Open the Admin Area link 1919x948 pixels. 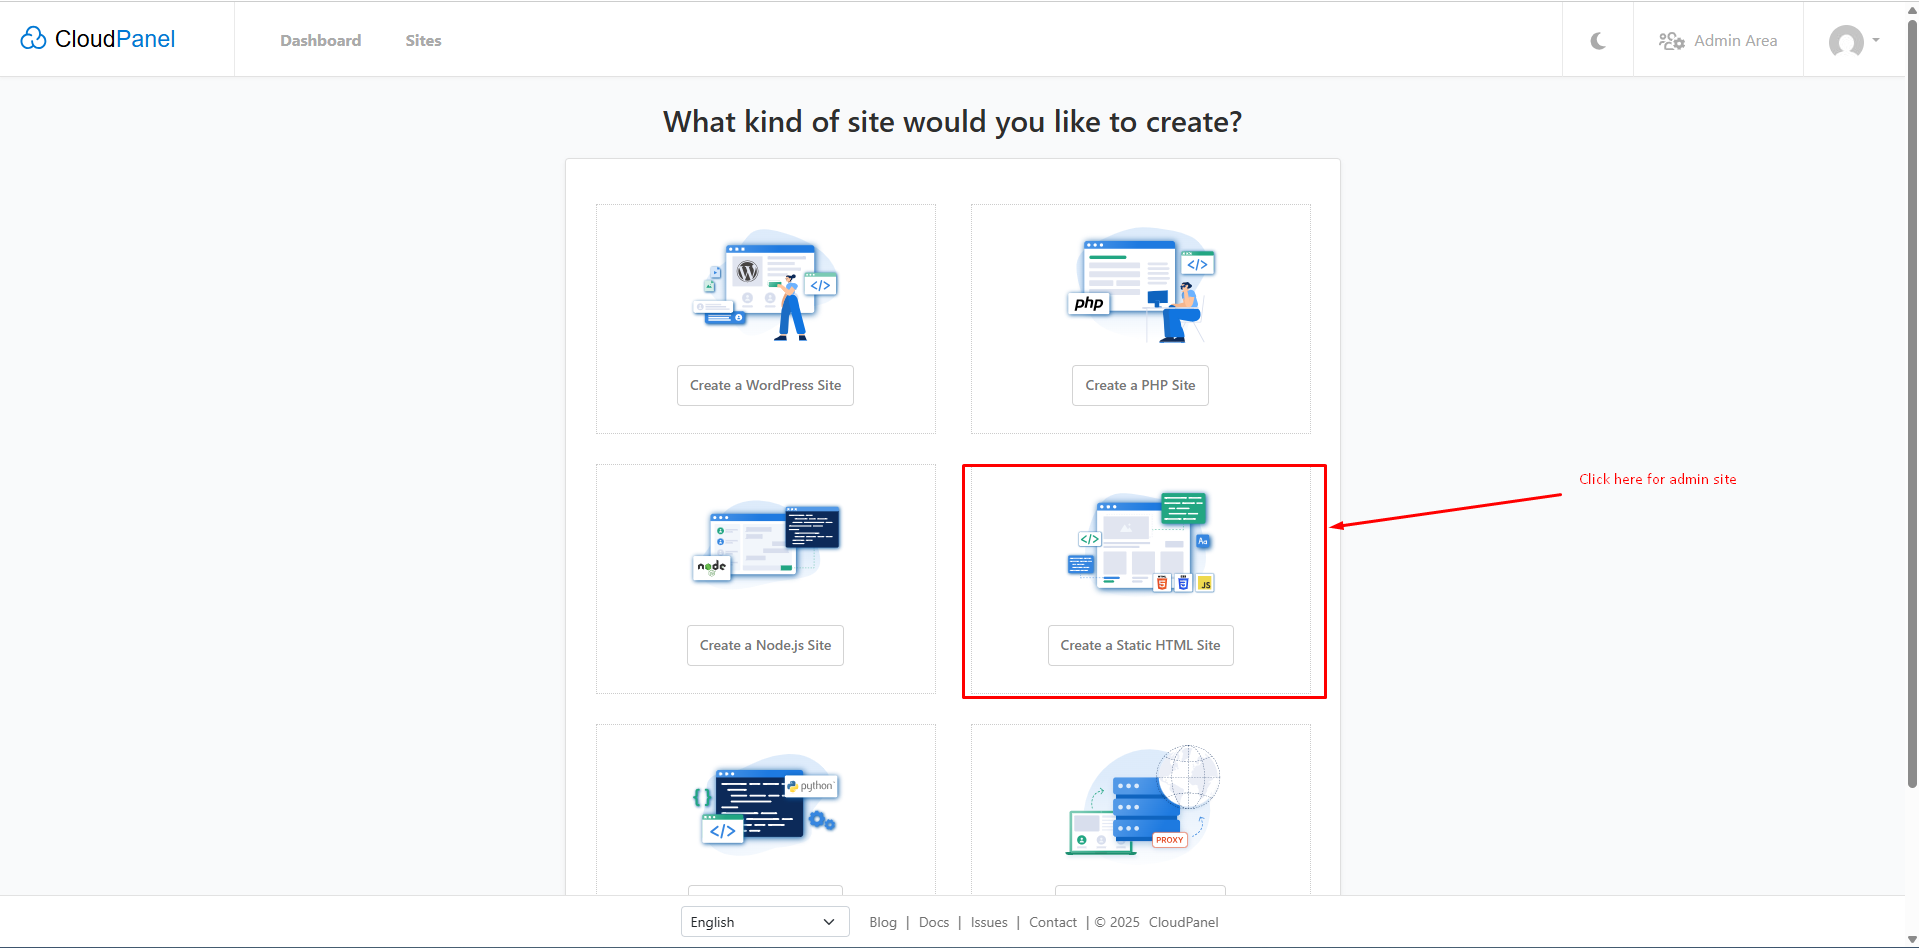click(1718, 41)
